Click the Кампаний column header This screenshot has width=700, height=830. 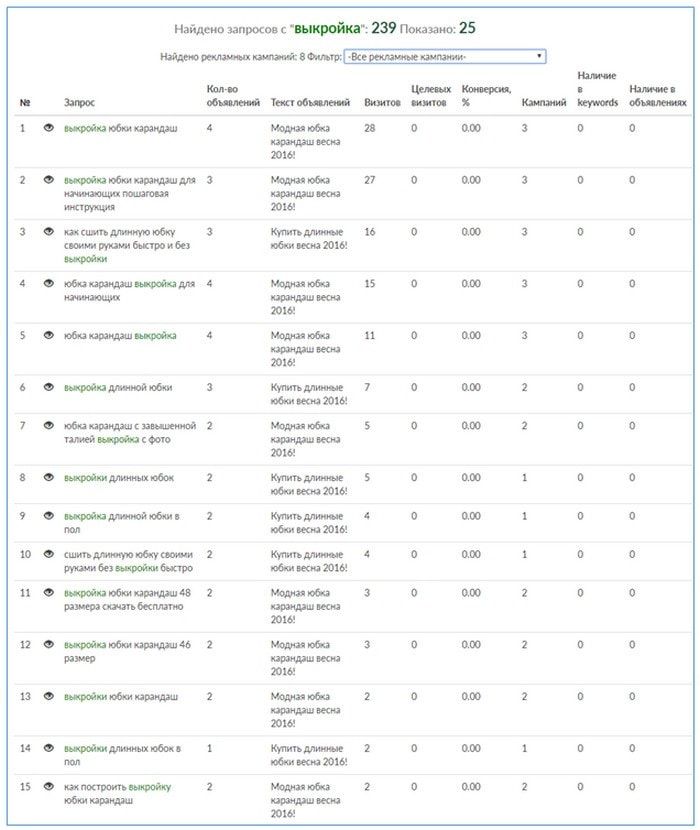(x=544, y=102)
